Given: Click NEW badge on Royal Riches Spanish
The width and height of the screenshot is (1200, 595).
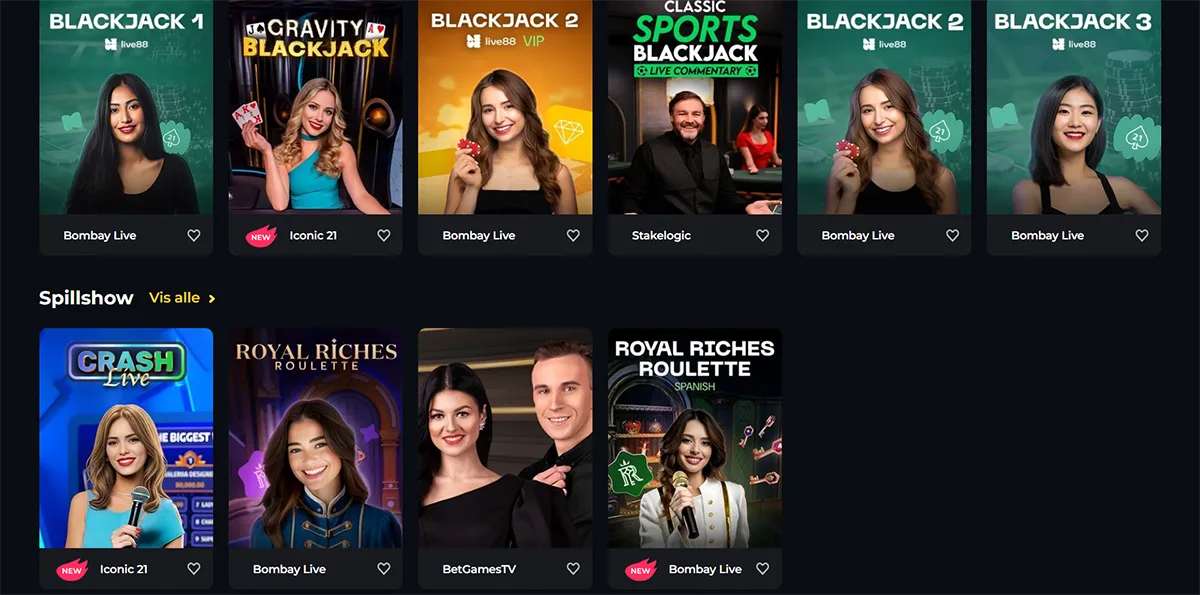Looking at the screenshot, I should click(640, 569).
